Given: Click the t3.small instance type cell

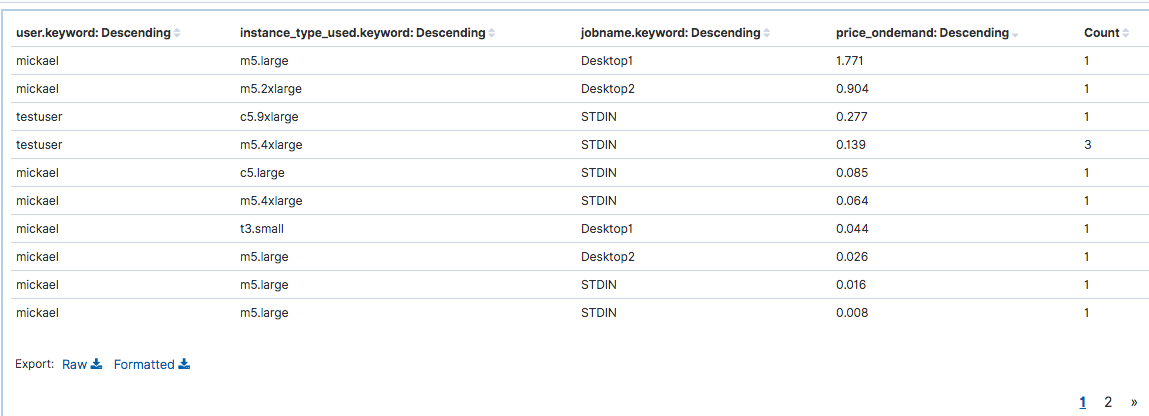Looking at the screenshot, I should (263, 229).
